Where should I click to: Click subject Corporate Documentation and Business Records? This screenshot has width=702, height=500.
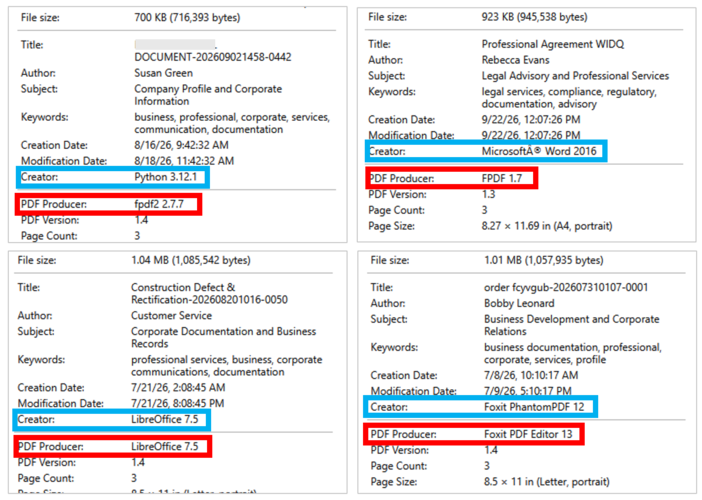pos(223,338)
